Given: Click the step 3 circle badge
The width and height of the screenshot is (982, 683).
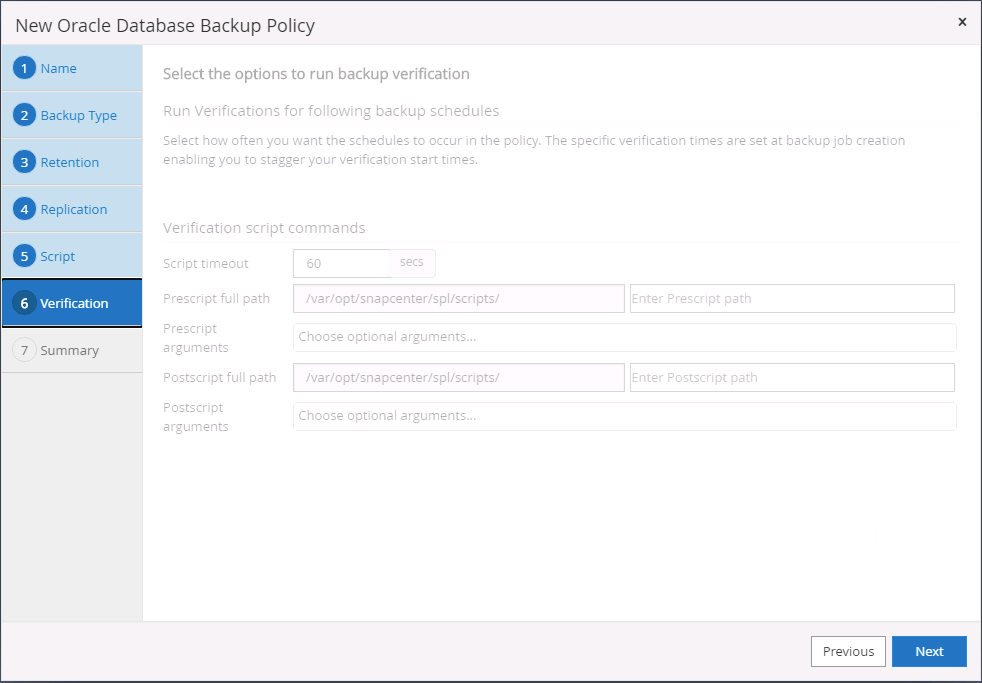Looking at the screenshot, I should tap(25, 162).
